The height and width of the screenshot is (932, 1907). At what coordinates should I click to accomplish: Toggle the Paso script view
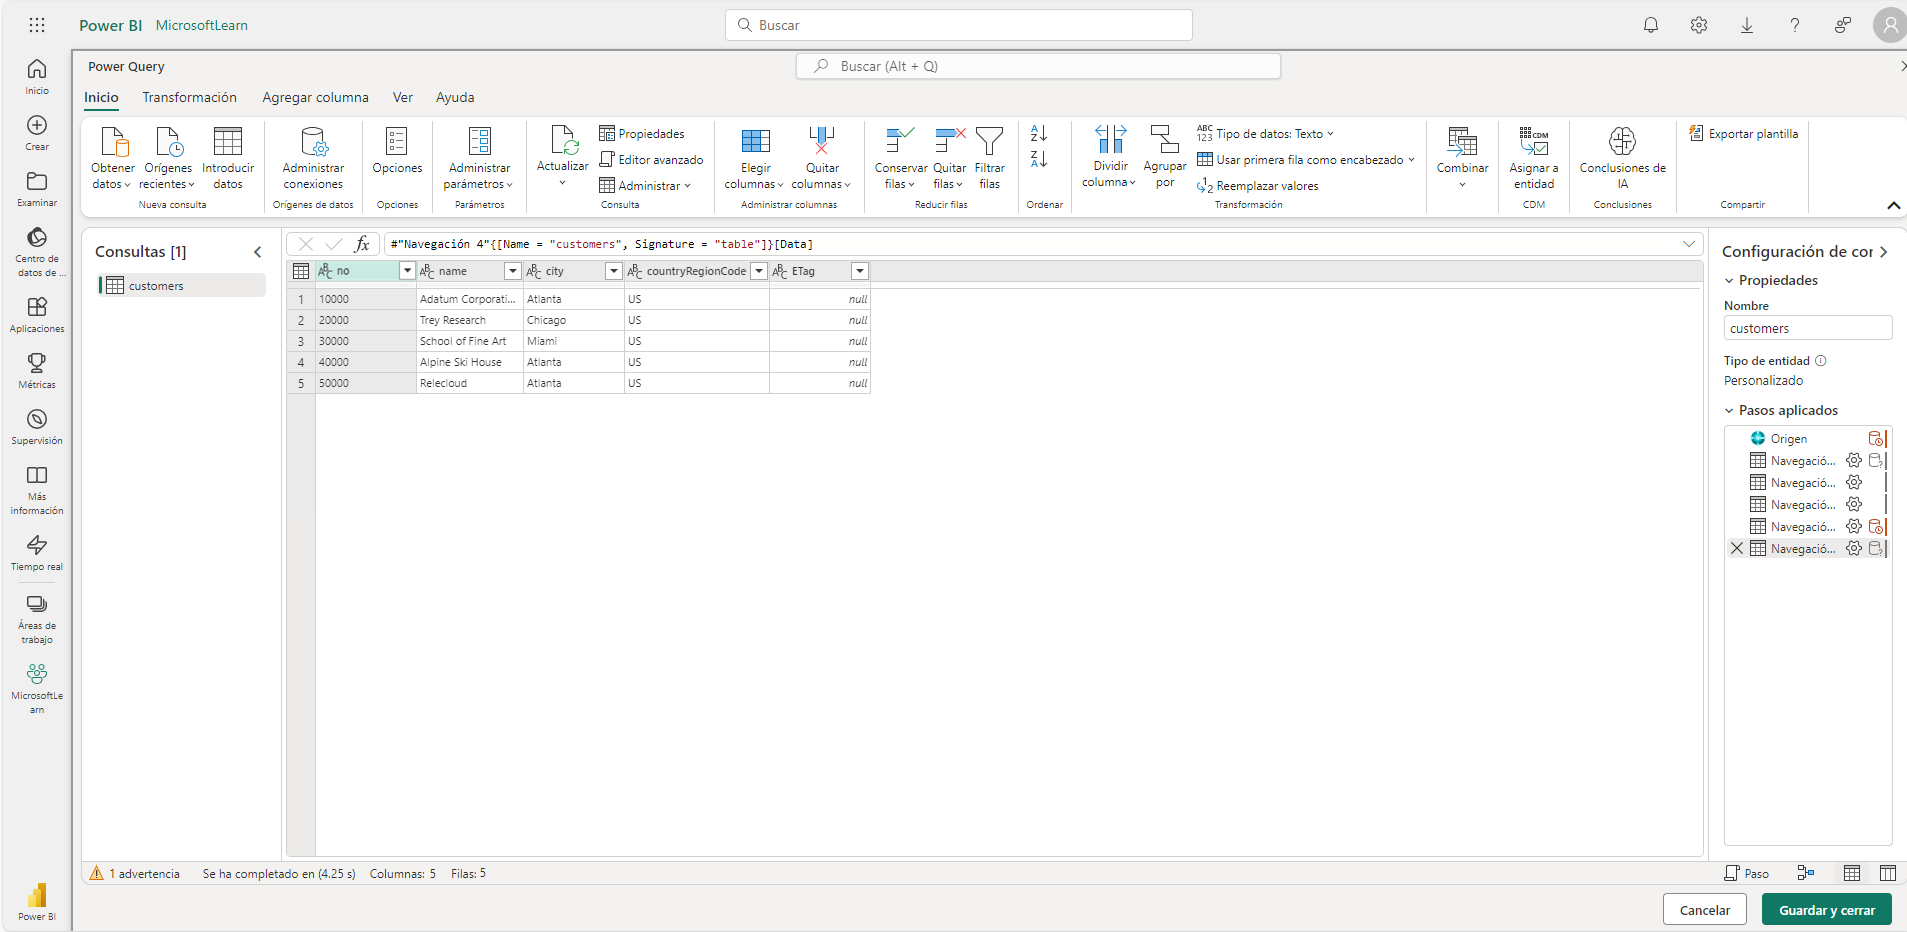tap(1747, 873)
